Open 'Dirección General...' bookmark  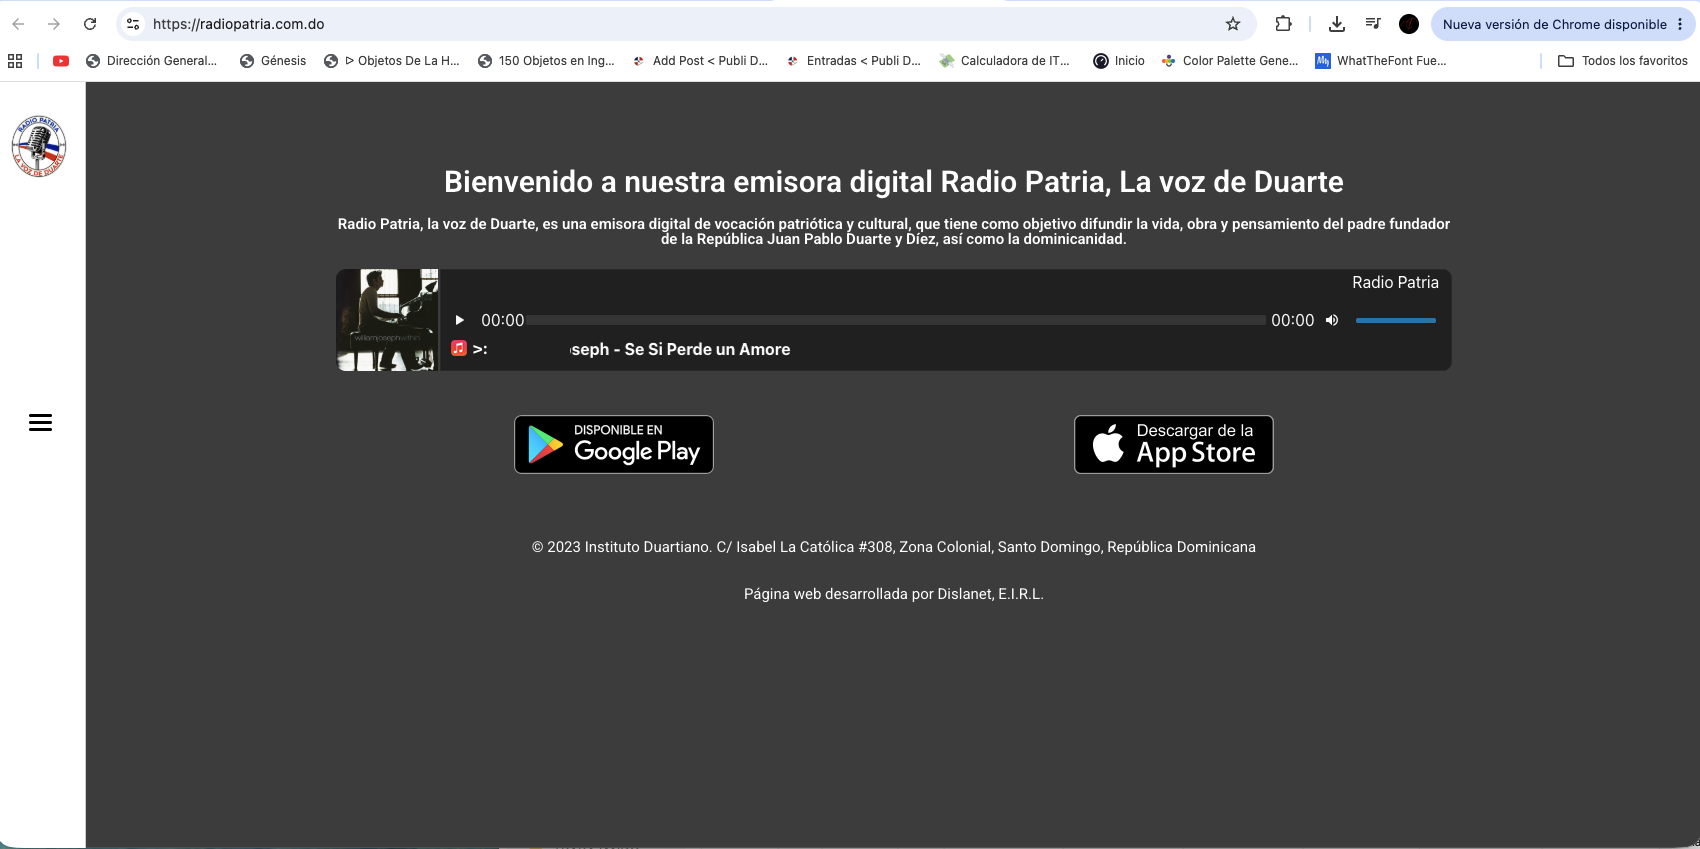tap(151, 61)
